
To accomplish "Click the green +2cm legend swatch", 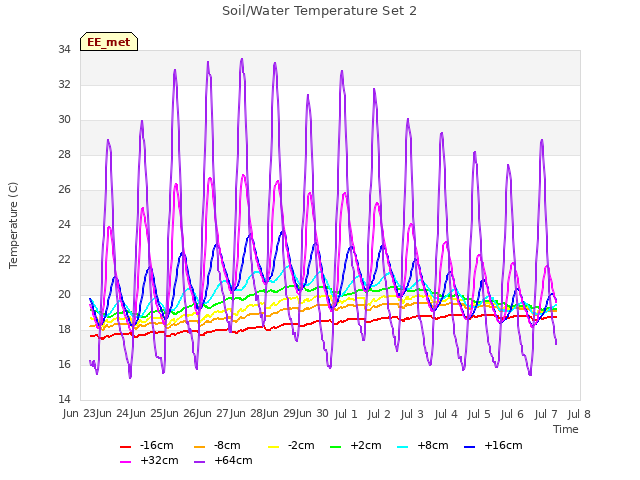I will tap(336, 447).
